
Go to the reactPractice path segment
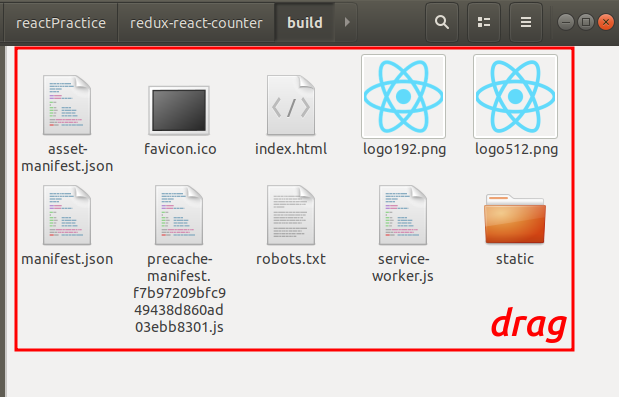coord(61,23)
